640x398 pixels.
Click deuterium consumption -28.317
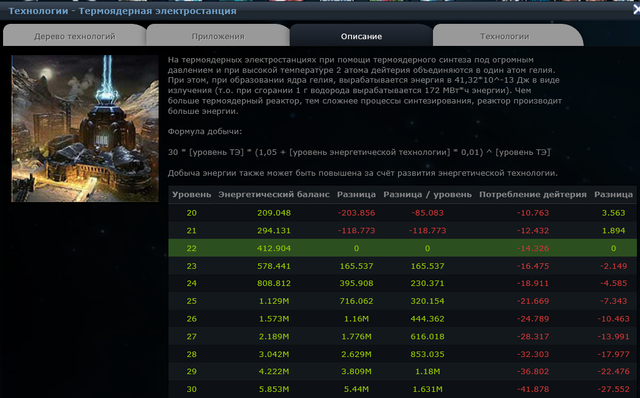[x=533, y=336]
